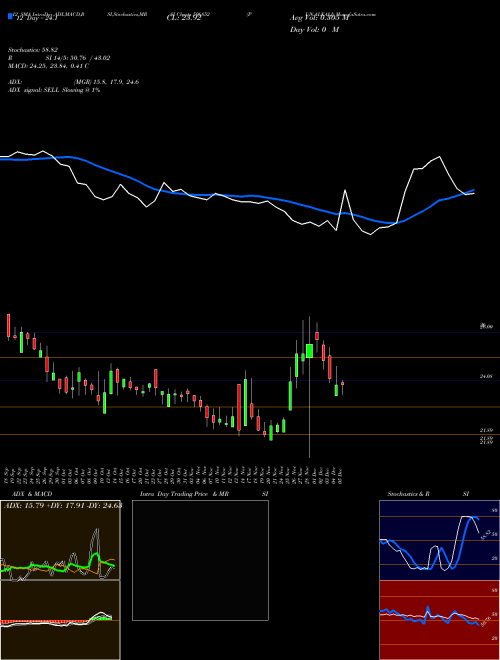Click the last small red candlestick
The height and width of the screenshot is (660, 500).
343,383
